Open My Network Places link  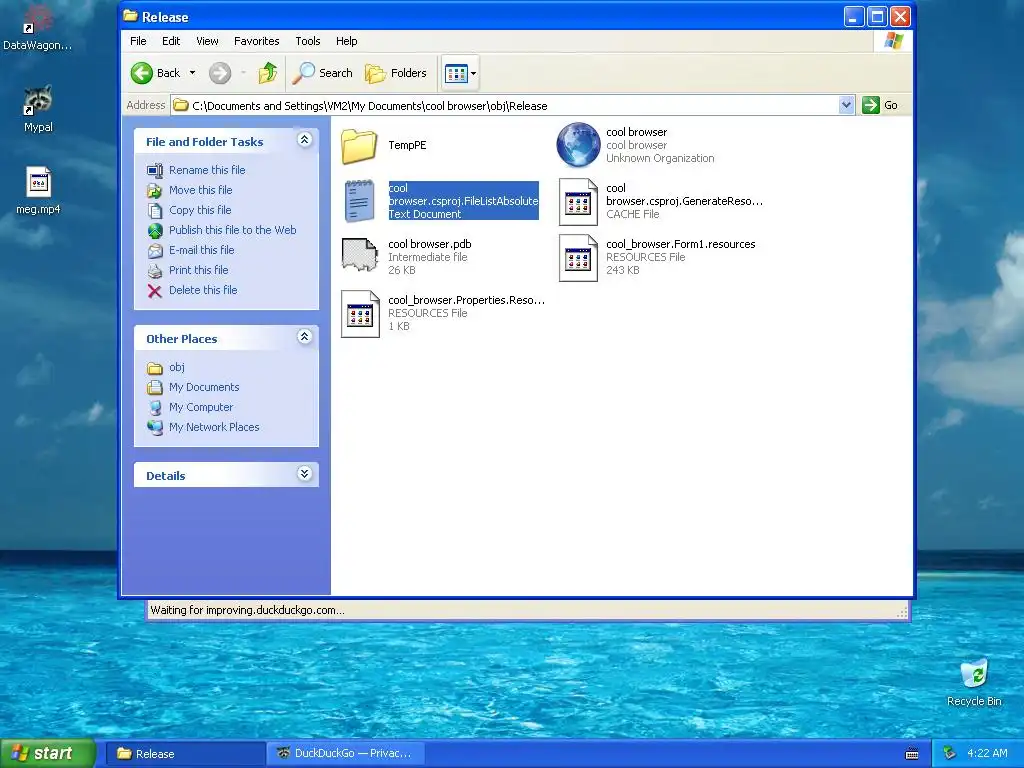tap(214, 427)
